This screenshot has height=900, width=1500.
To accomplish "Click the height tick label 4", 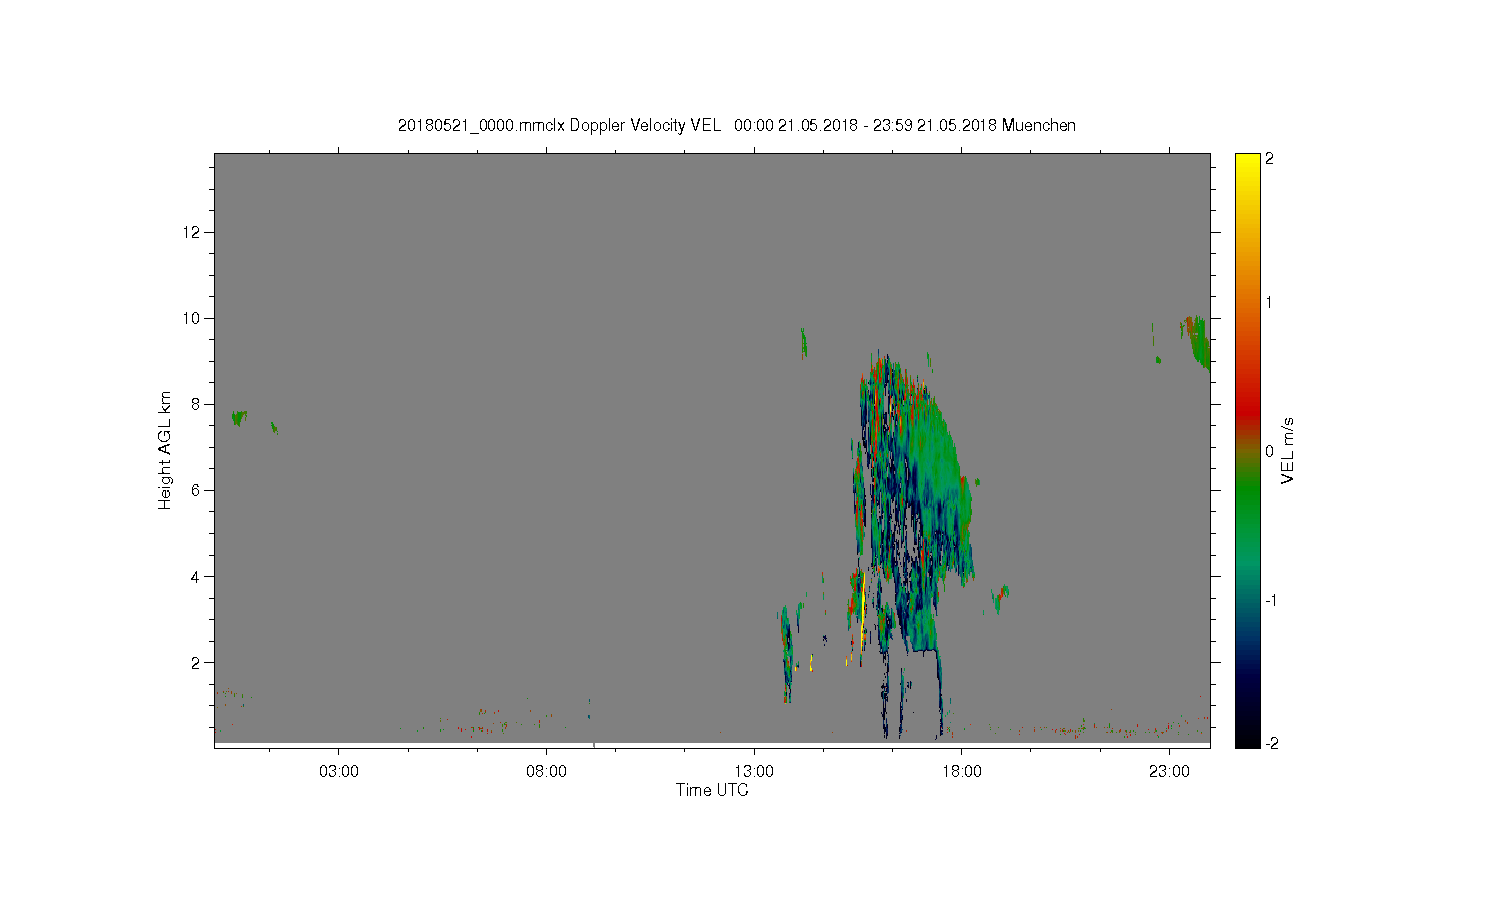I will [x=197, y=576].
